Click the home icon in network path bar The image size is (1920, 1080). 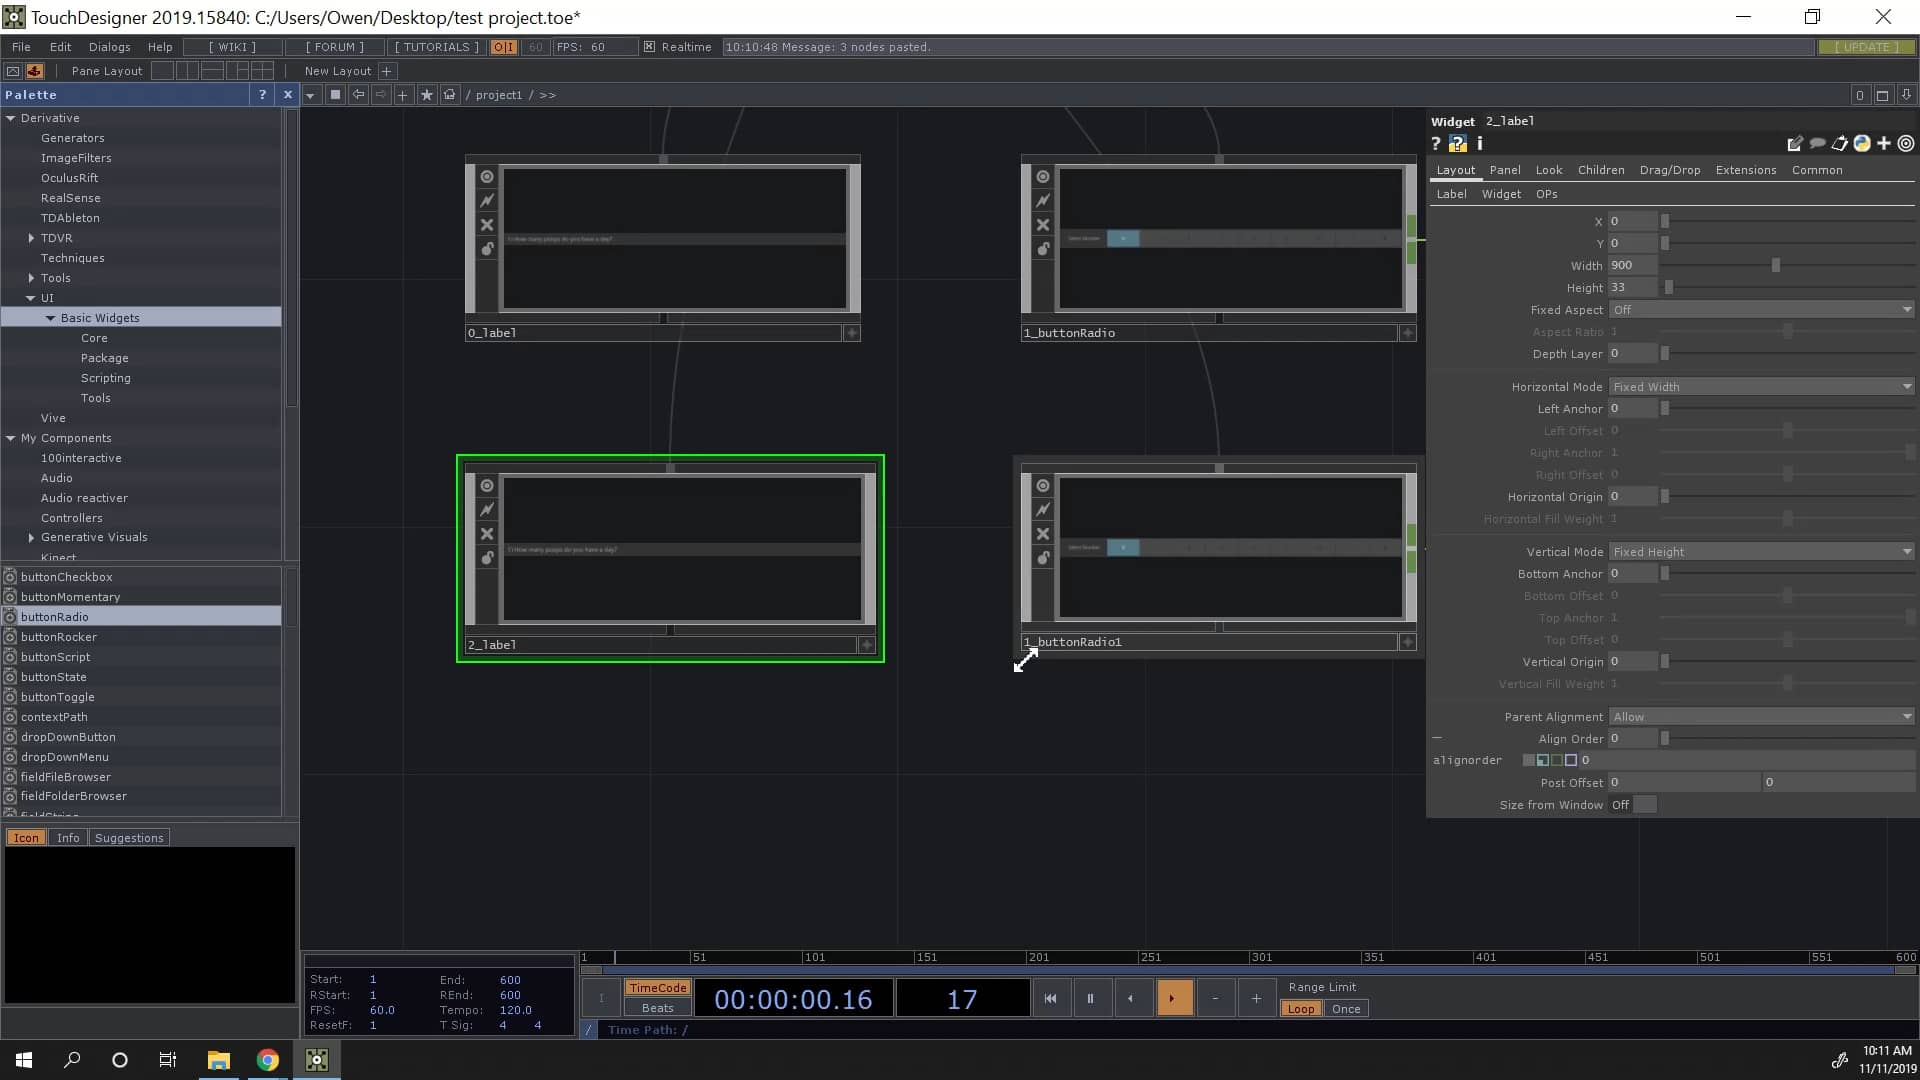pyautogui.click(x=449, y=95)
